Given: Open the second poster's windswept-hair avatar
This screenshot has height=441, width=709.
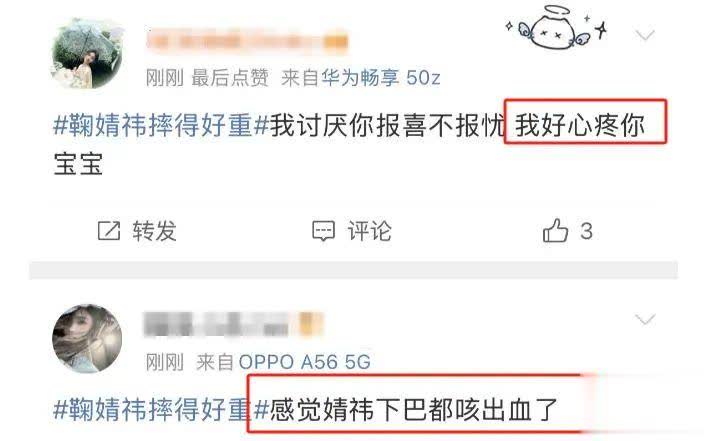Looking at the screenshot, I should click(87, 338).
